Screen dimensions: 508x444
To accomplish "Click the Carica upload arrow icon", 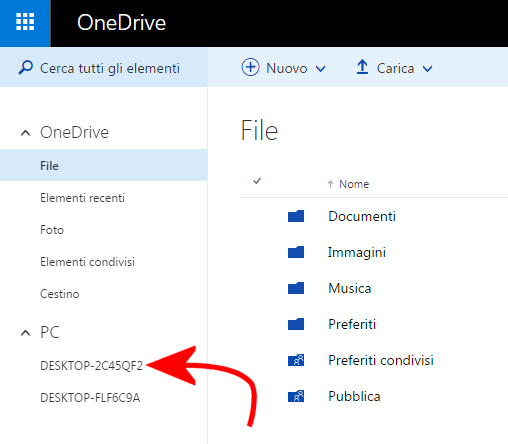I will 362,67.
